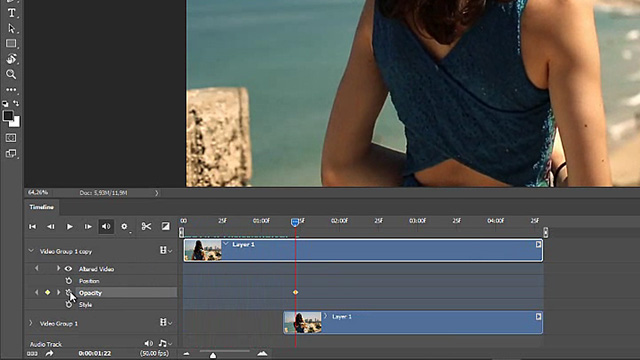The image size is (640, 360).
Task: Select the Horizontal Type tool
Action: pos(11,13)
